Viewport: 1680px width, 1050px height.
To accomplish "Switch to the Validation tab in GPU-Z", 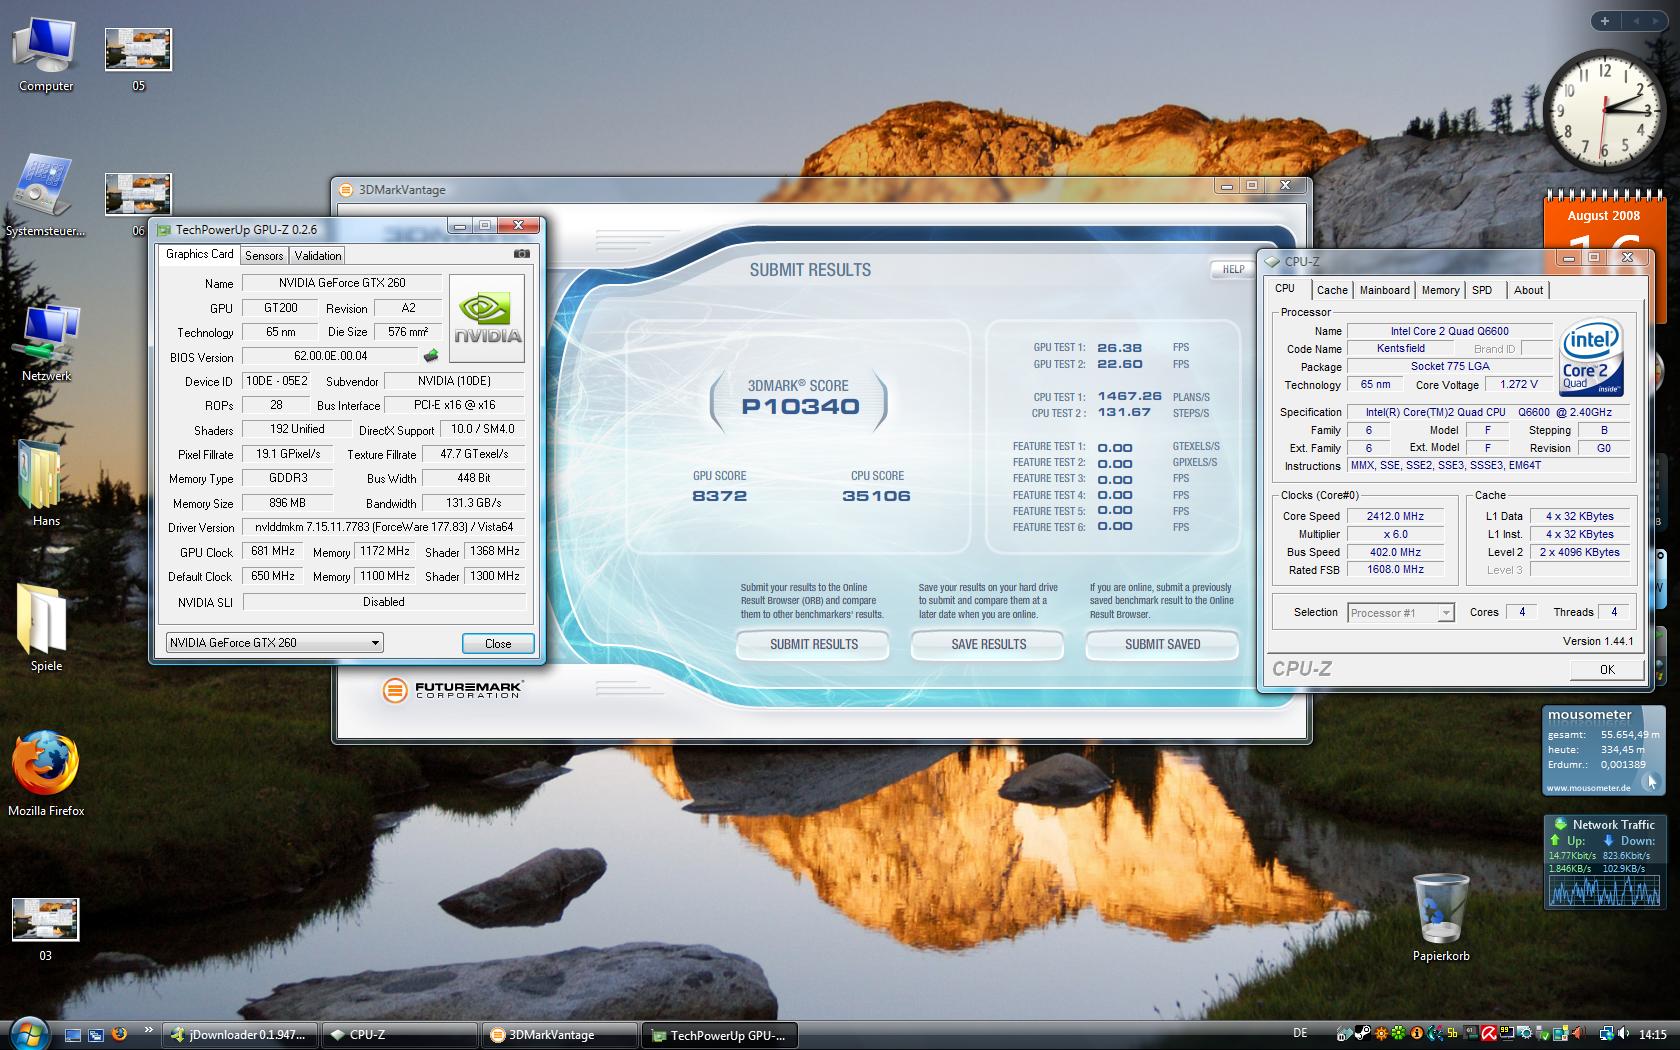I will 318,256.
